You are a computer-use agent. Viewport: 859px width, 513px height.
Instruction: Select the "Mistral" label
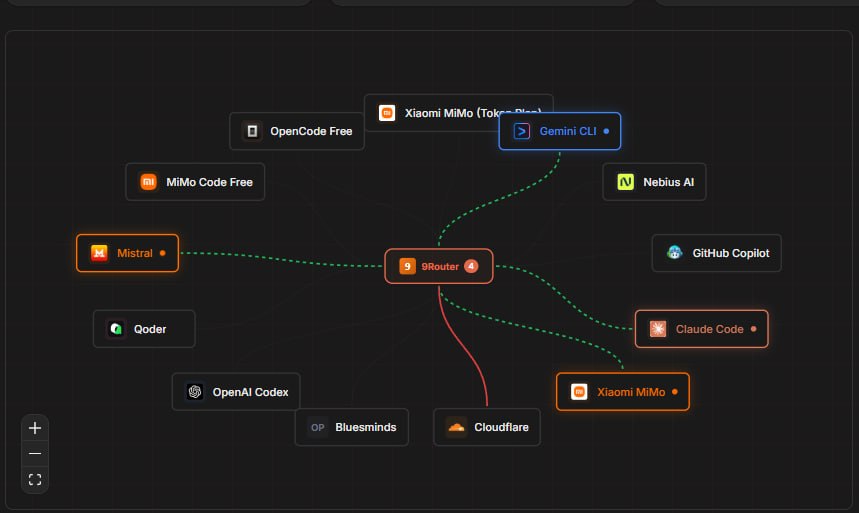tap(135, 253)
